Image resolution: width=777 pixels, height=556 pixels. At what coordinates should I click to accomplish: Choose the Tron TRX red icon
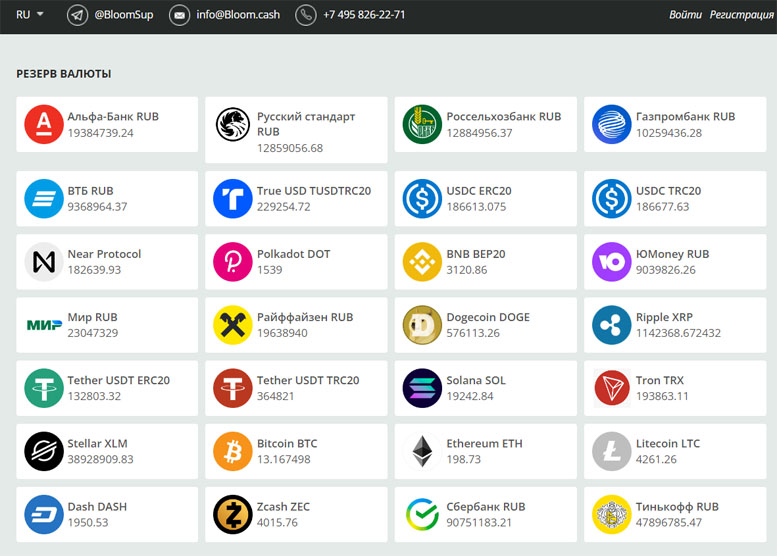click(611, 388)
